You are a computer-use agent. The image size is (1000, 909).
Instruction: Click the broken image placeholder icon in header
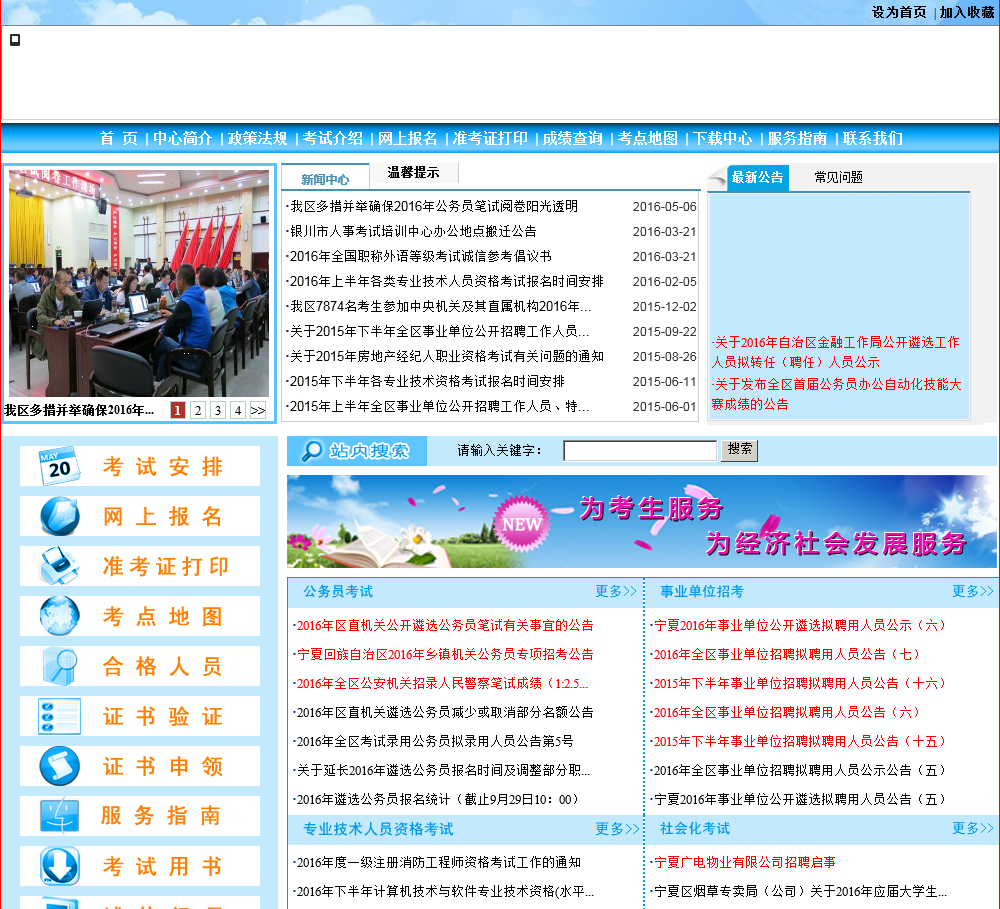pos(15,40)
